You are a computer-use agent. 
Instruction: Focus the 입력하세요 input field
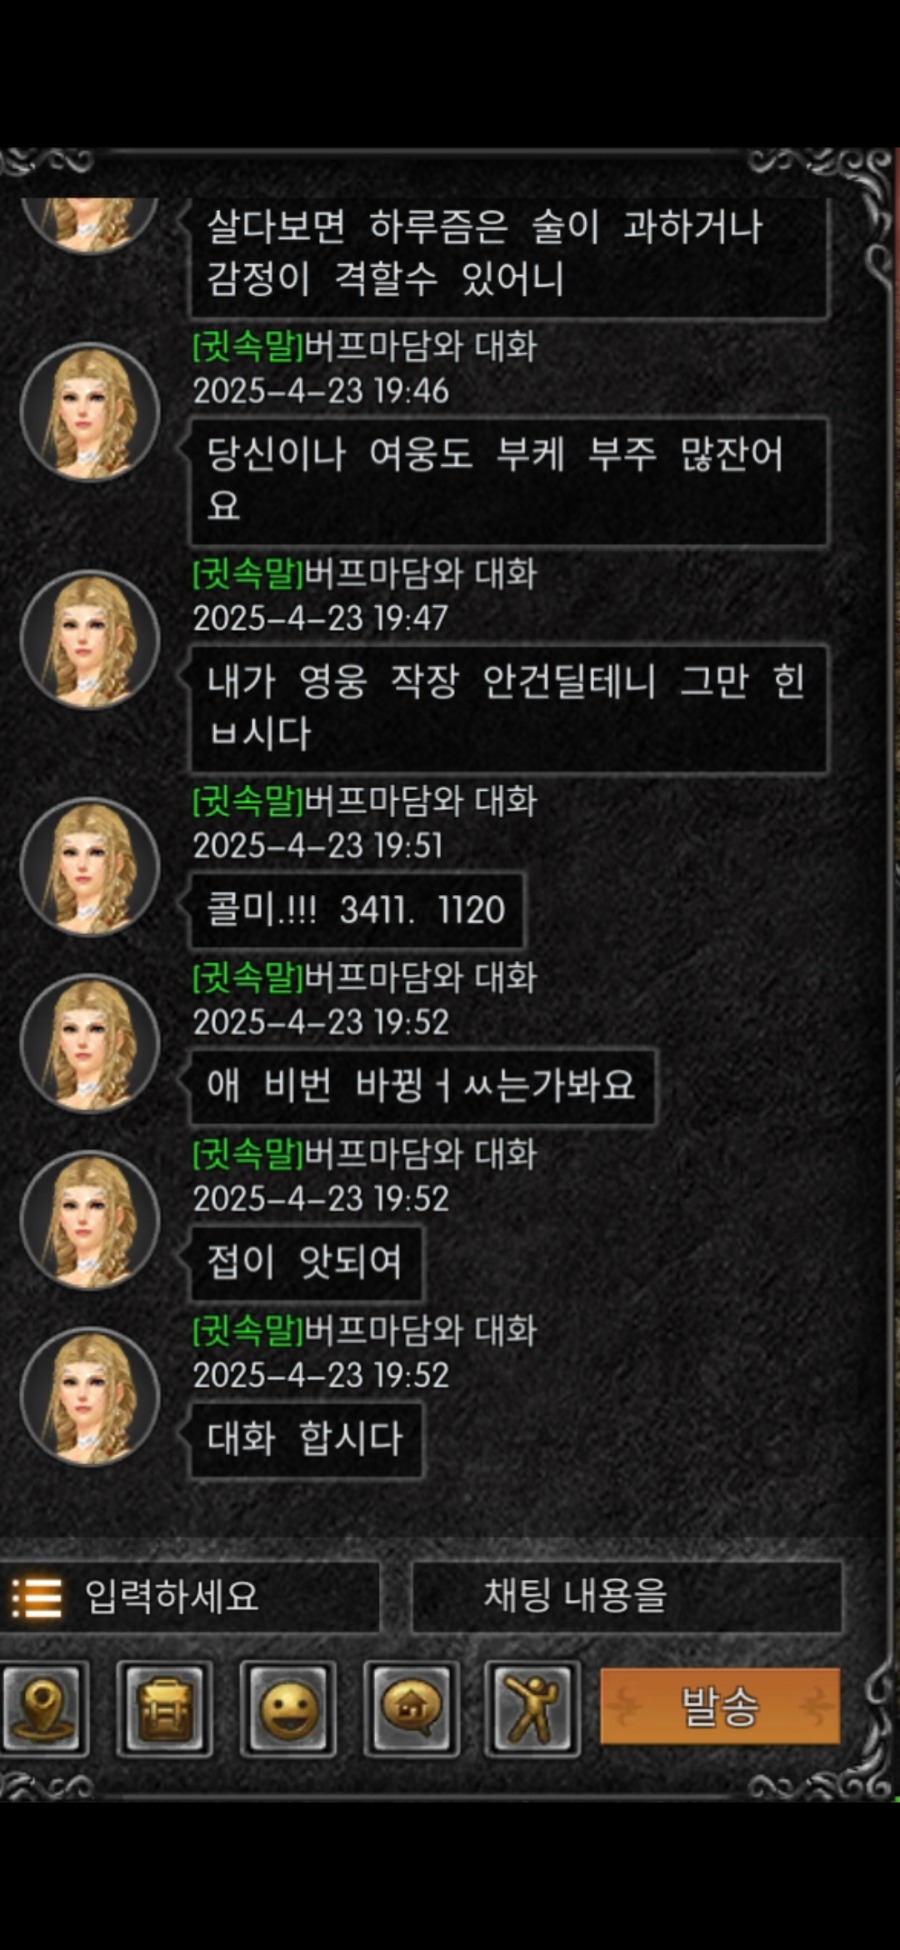pos(190,1597)
